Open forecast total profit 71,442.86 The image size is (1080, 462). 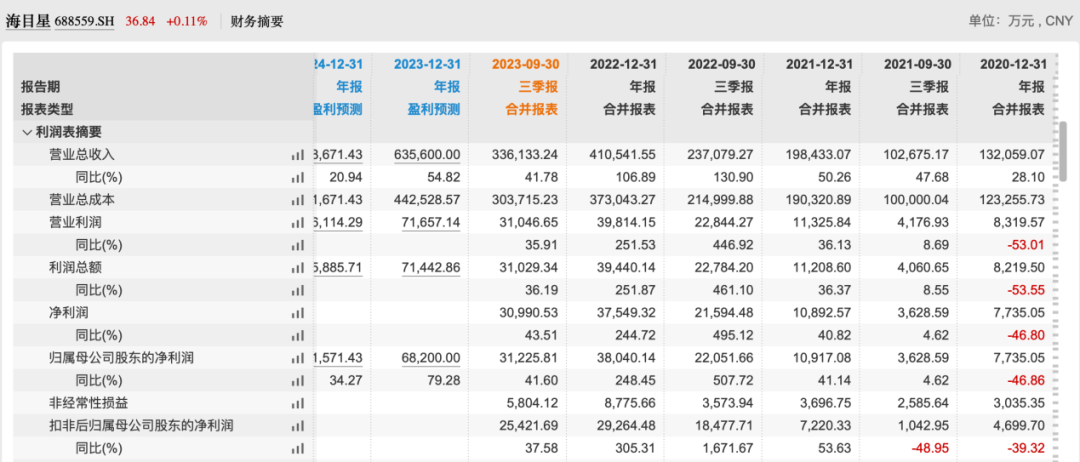(432, 268)
